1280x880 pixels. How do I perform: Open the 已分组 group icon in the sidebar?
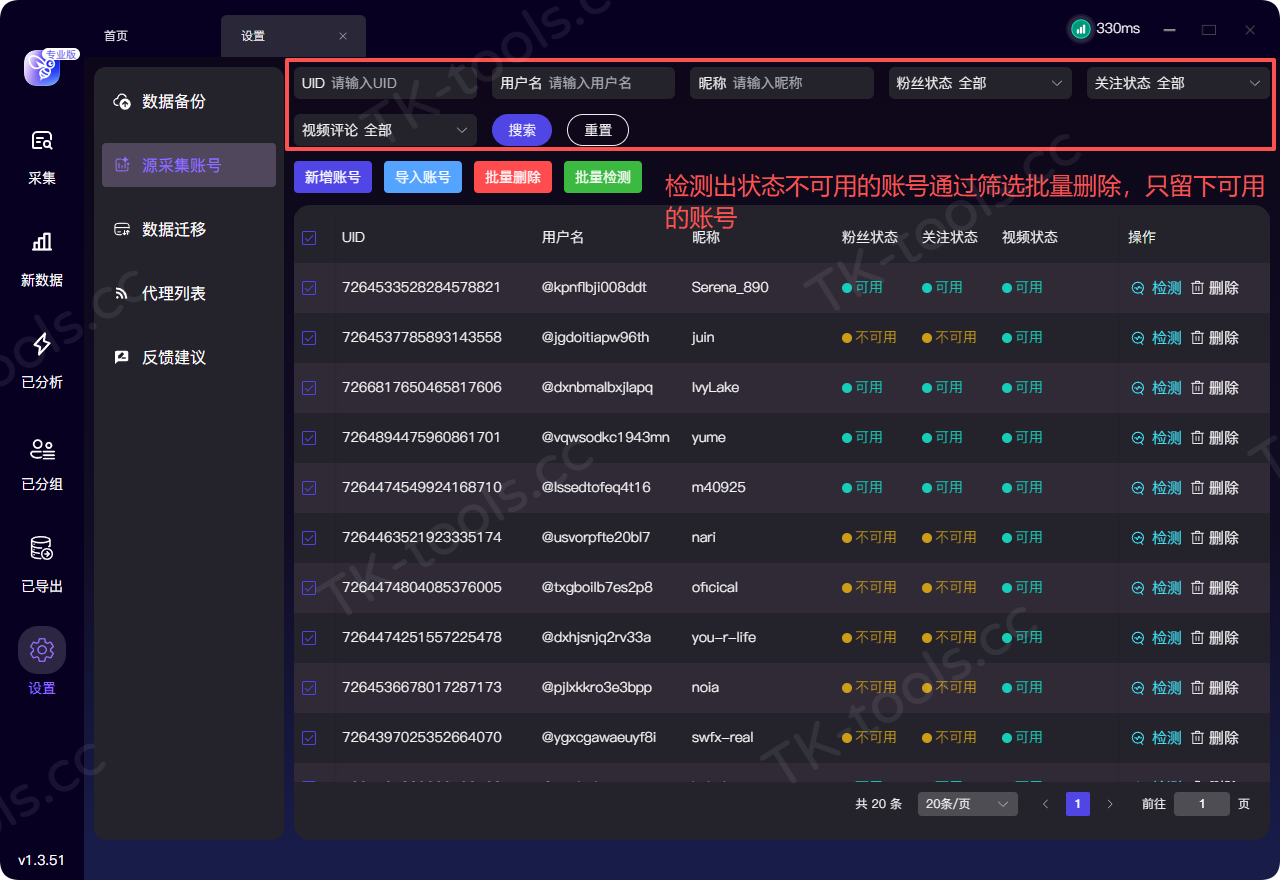point(42,449)
